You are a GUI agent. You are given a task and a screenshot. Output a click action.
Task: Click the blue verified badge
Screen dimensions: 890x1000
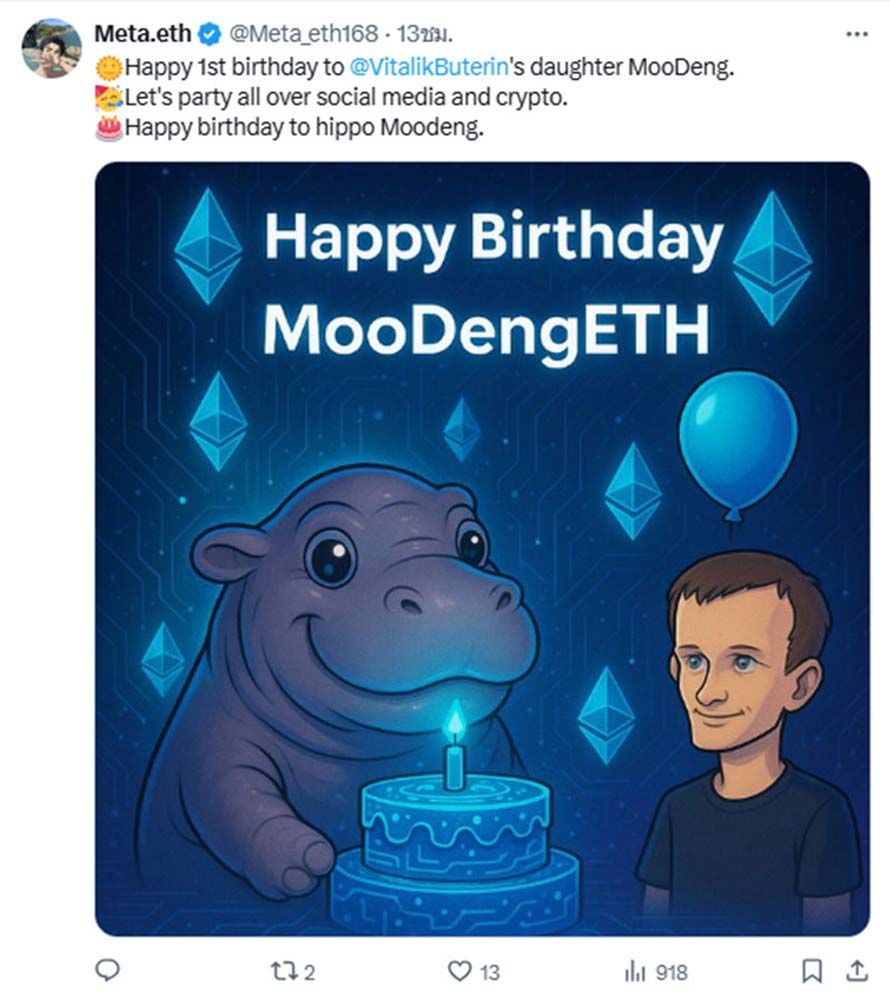click(x=208, y=34)
